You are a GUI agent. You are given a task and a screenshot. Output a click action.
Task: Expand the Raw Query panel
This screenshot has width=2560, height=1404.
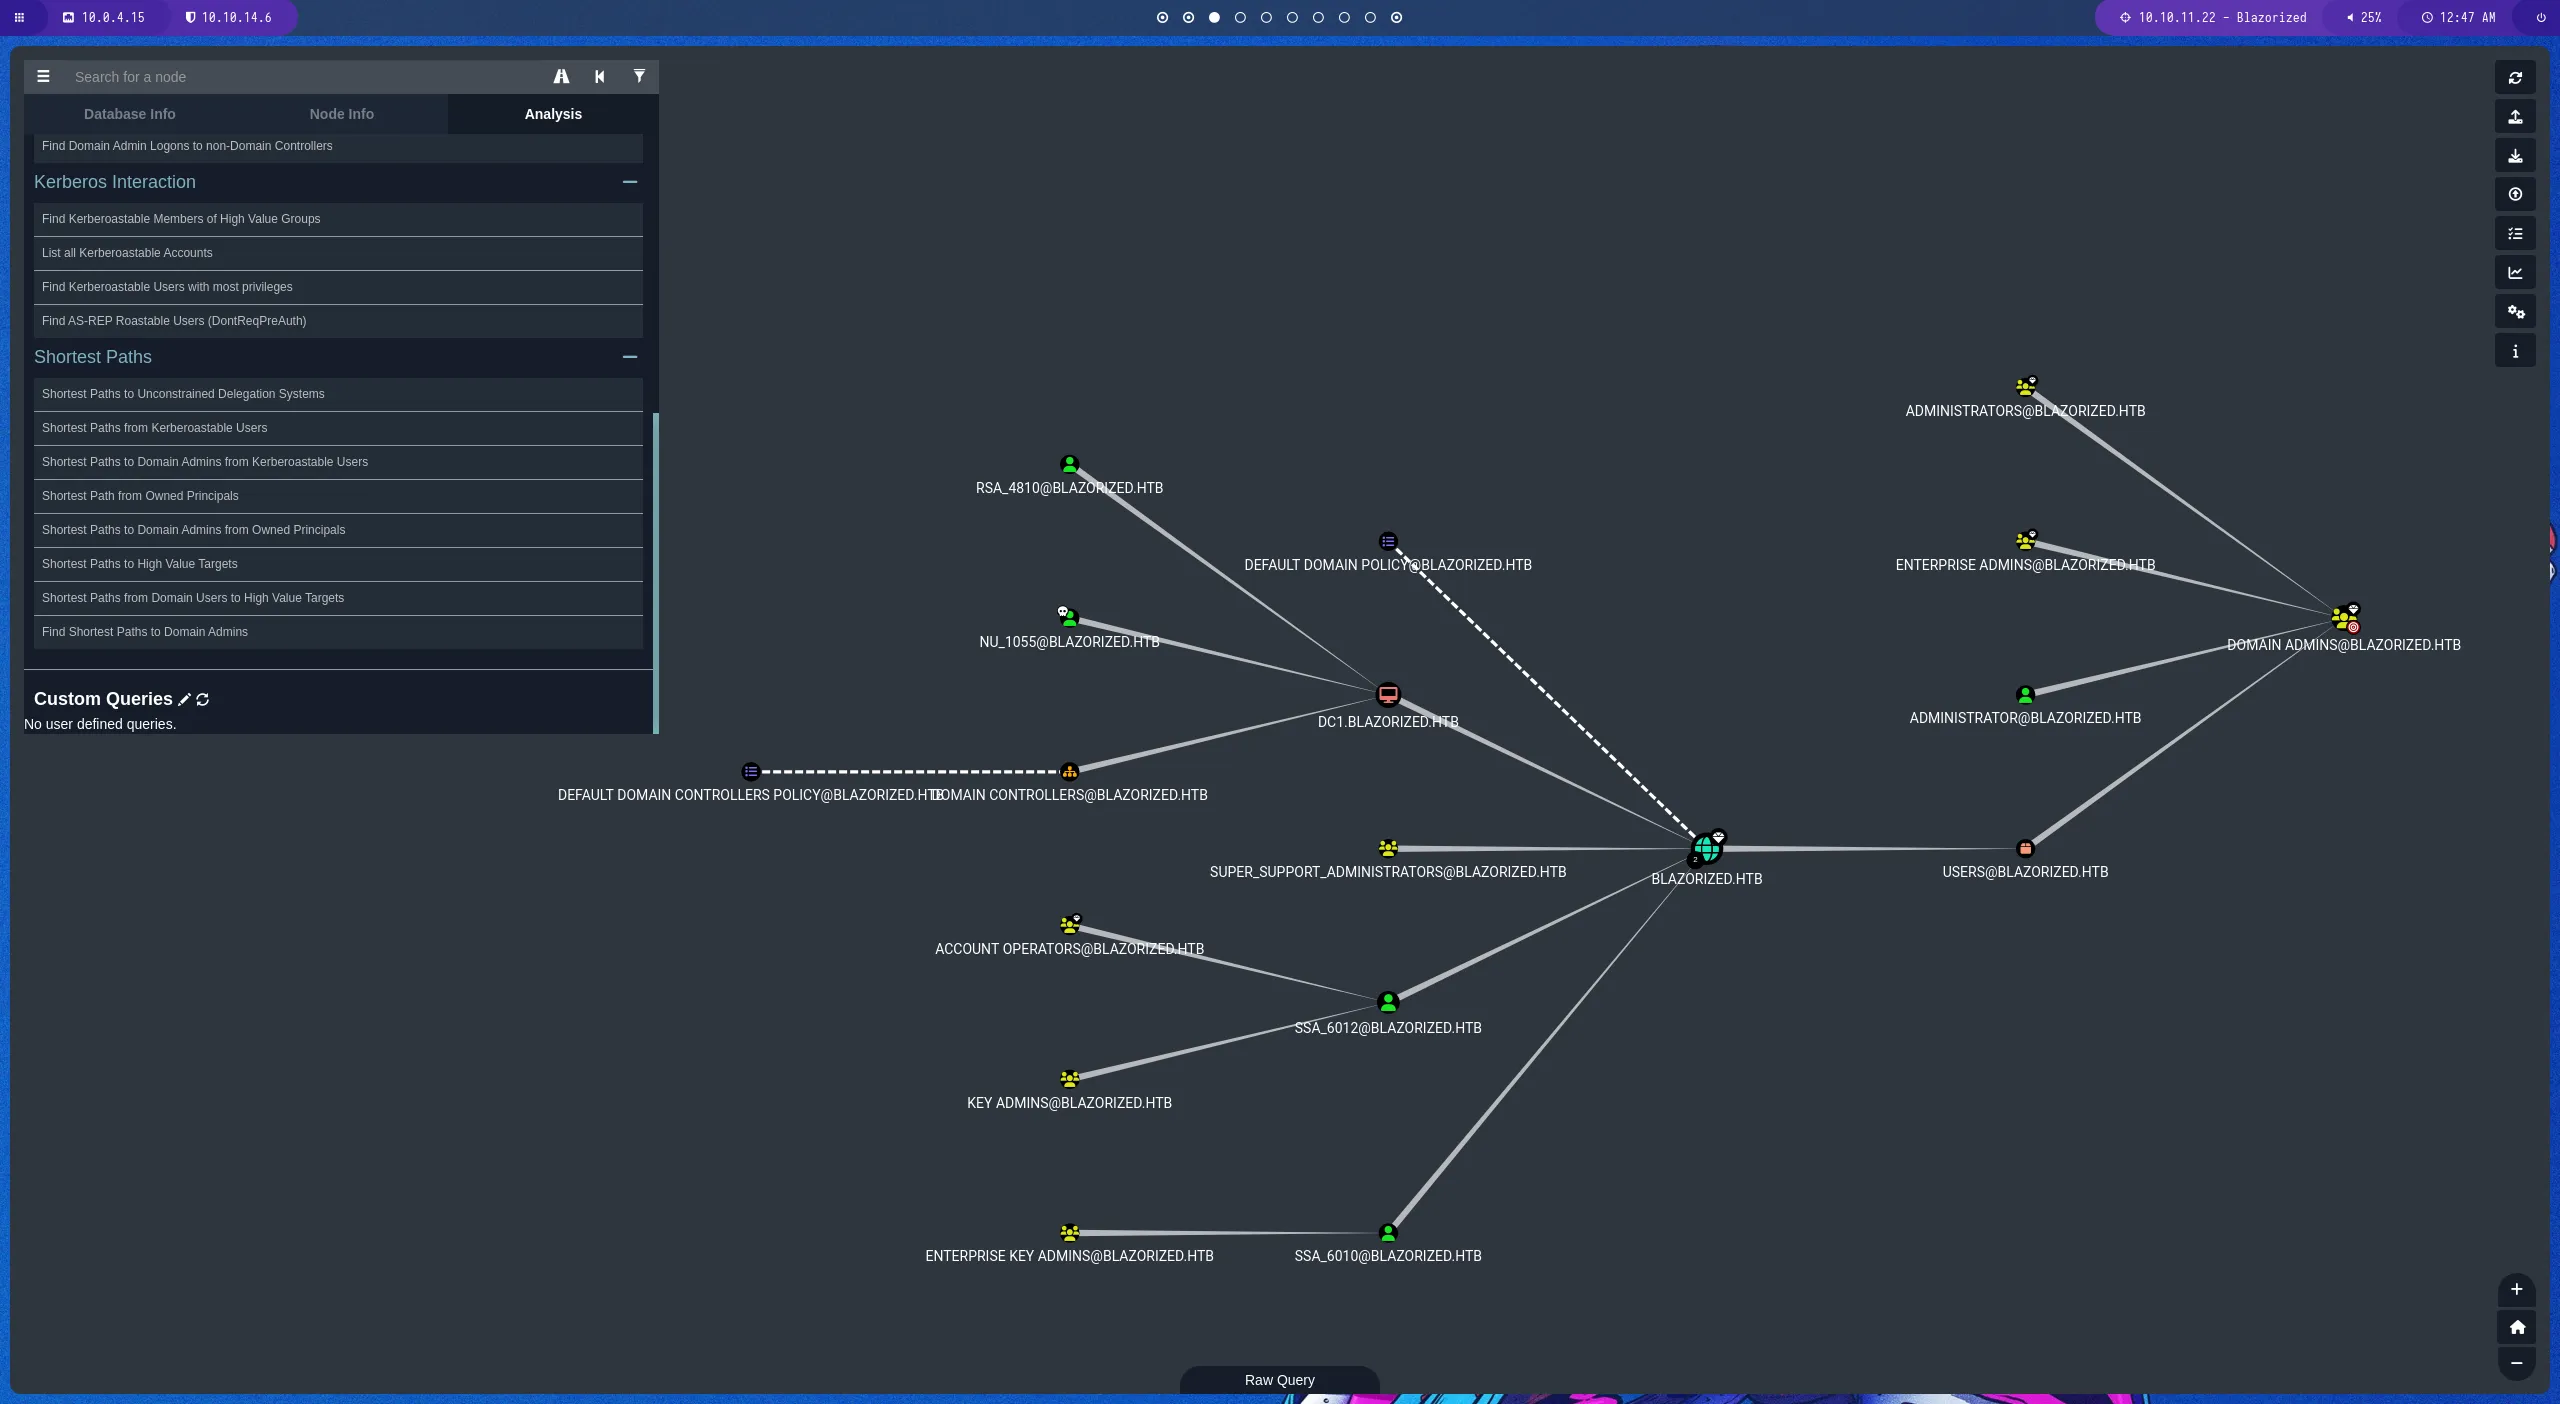click(x=1279, y=1380)
